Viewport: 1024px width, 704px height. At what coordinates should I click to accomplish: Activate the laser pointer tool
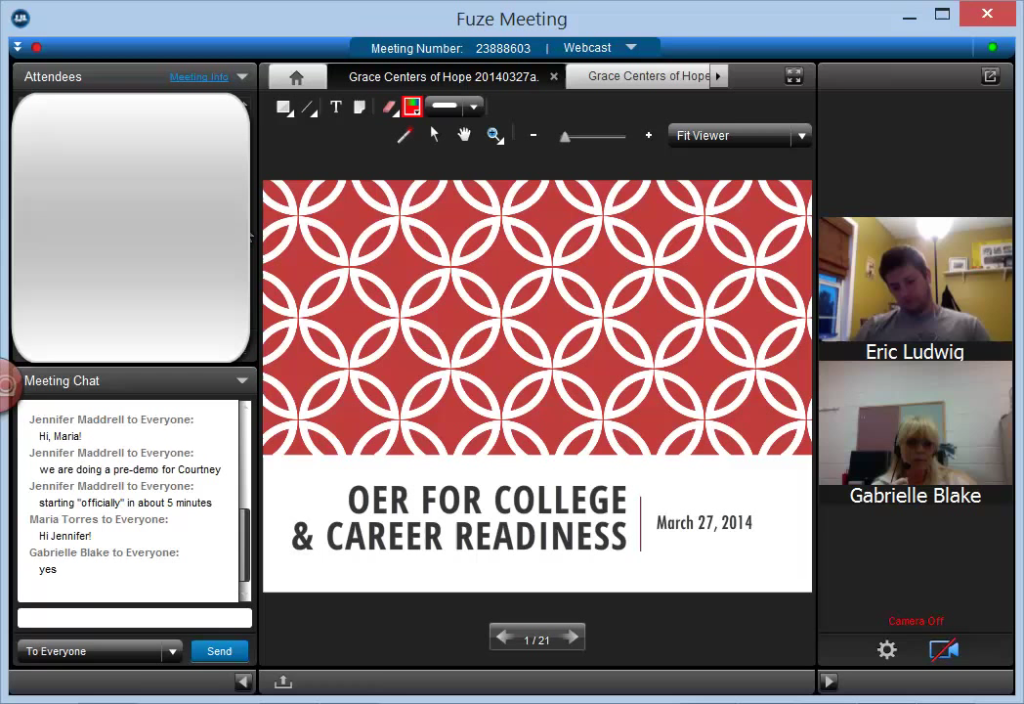click(x=405, y=136)
